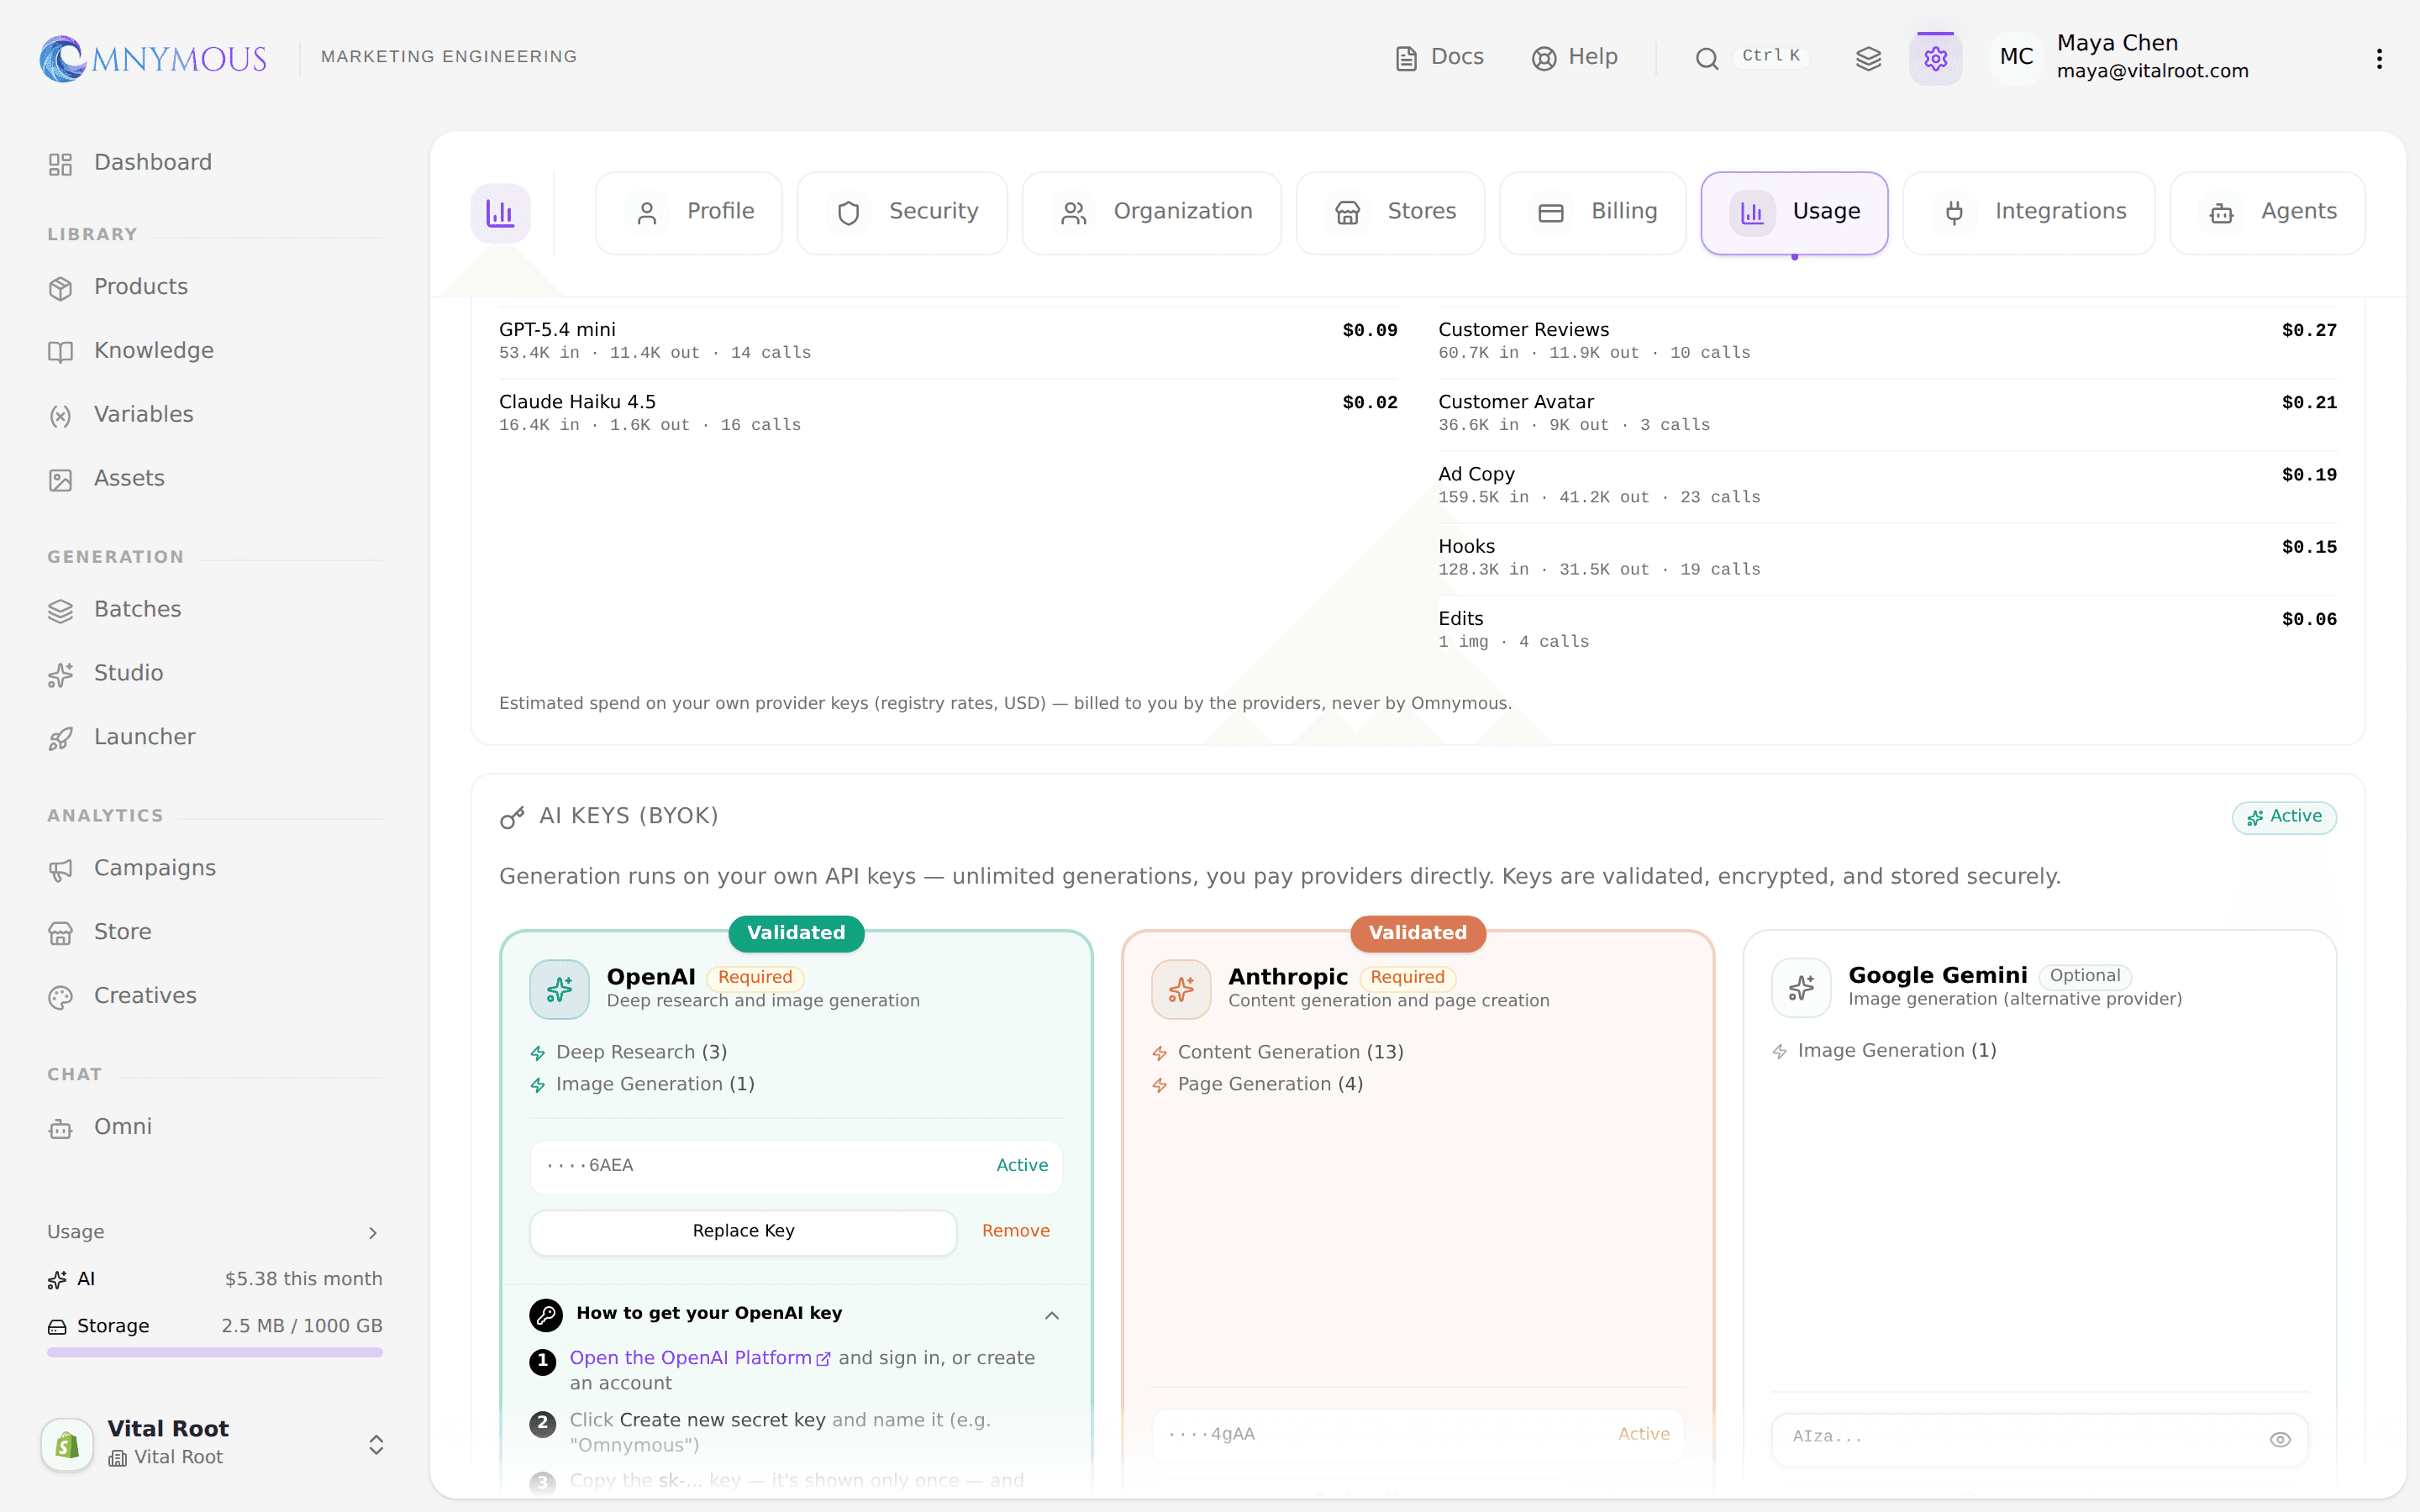This screenshot has height=1512, width=2420.
Task: Click the Customer Reviews usage row
Action: click(1887, 341)
